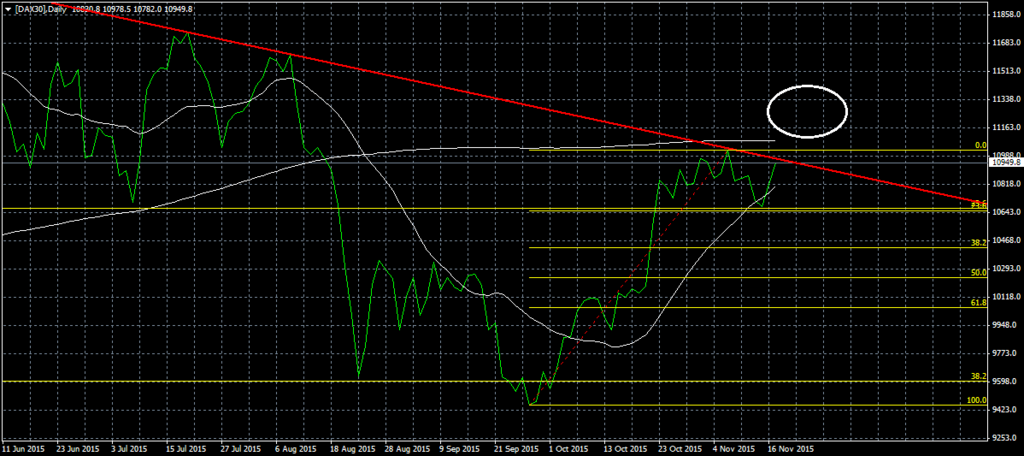Click the 10293.0 price axis label
The image size is (1024, 456).
pyautogui.click(x=1004, y=268)
